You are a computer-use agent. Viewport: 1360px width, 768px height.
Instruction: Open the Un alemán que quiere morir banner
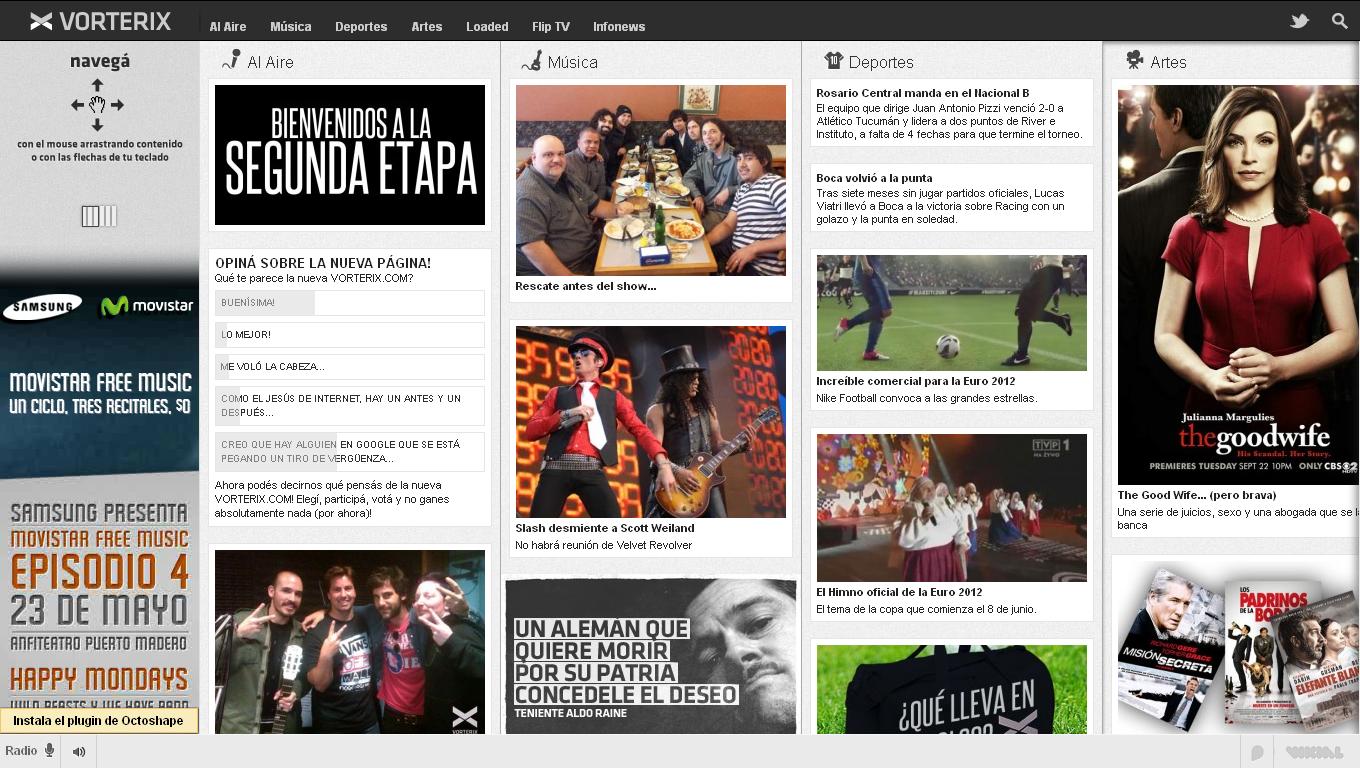pos(651,656)
